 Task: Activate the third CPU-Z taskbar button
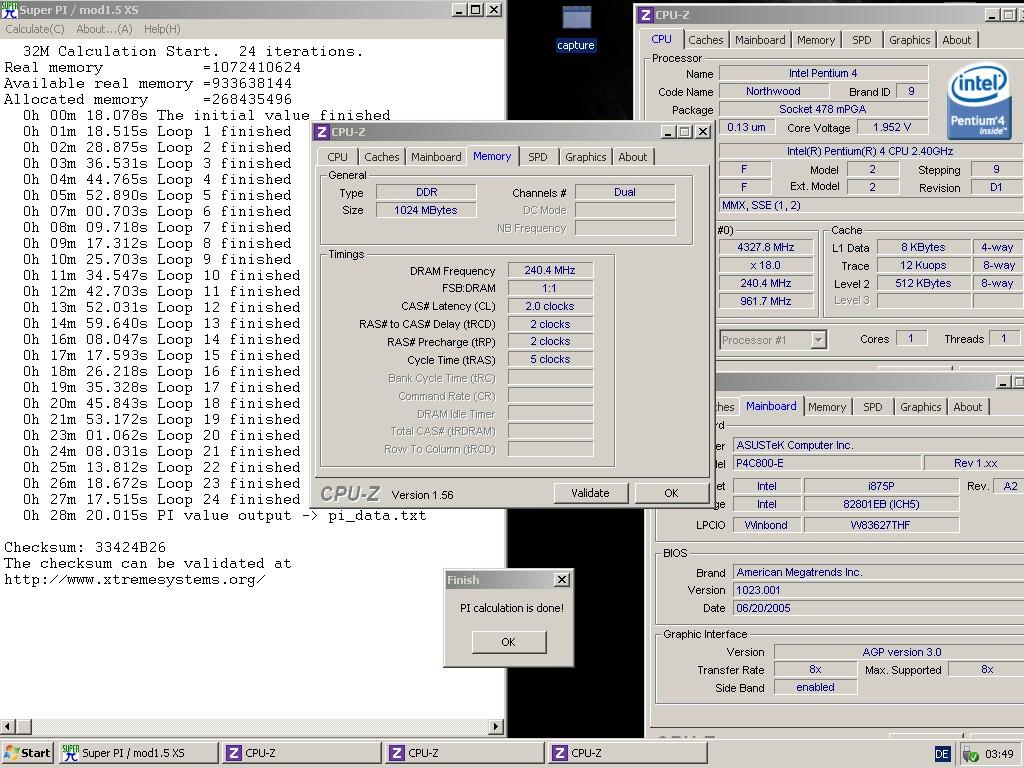point(628,753)
